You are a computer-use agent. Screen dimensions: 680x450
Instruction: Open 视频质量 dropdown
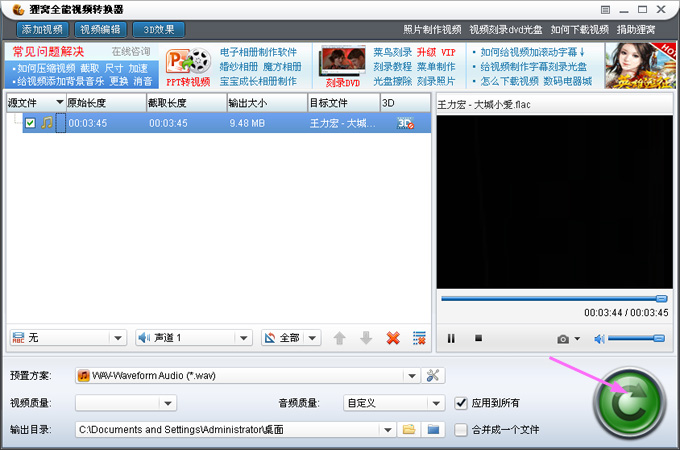click(x=168, y=403)
